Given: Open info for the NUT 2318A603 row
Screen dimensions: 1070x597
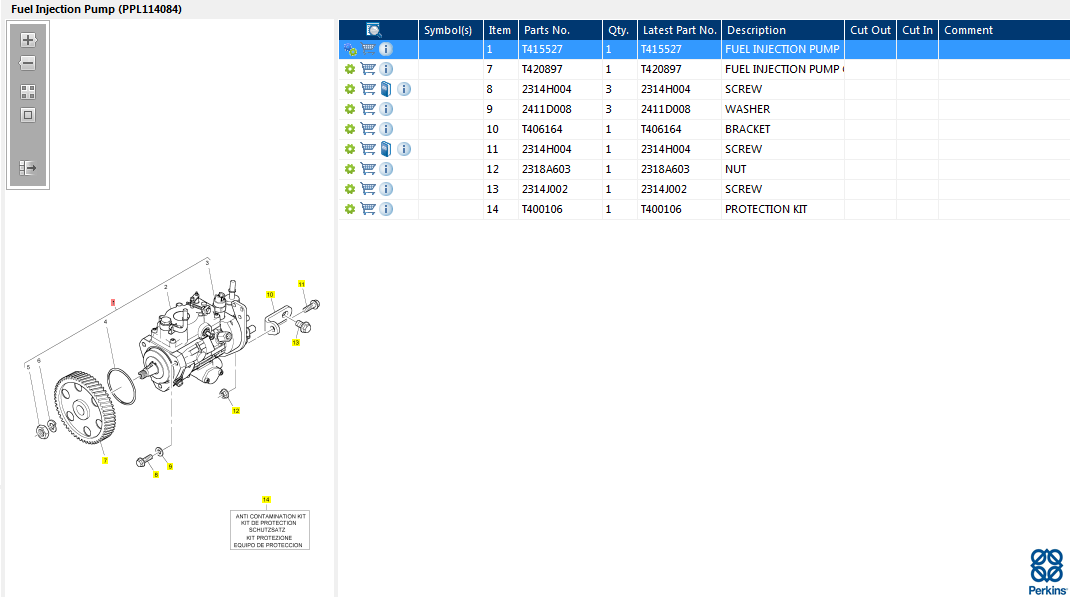Looking at the screenshot, I should pos(386,169).
